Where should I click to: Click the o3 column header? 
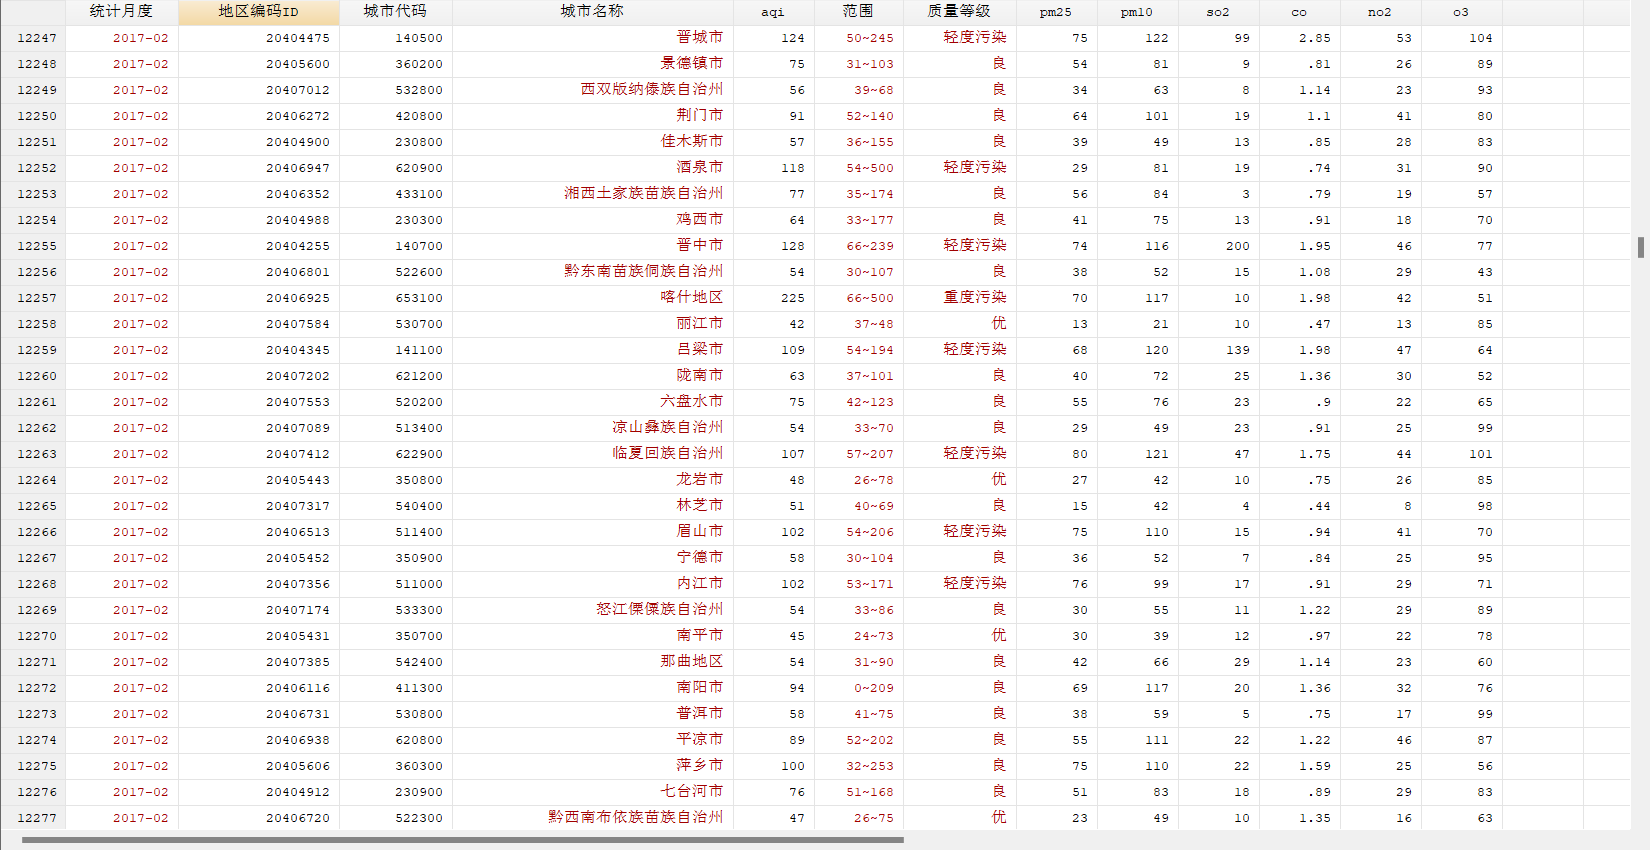1461,12
